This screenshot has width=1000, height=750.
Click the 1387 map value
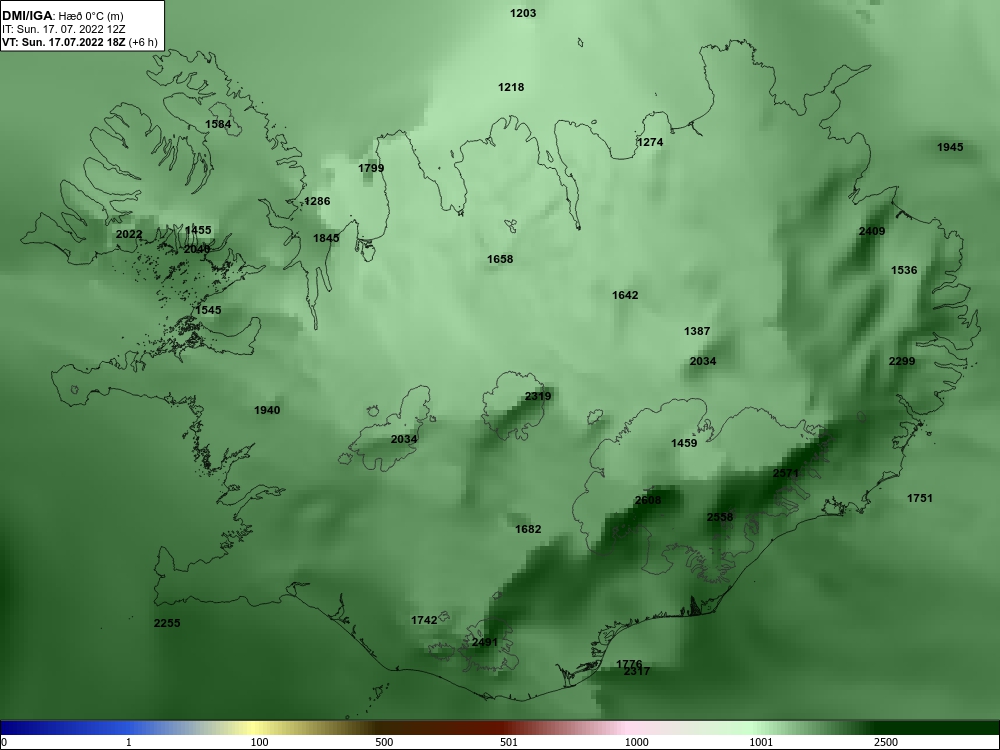pos(696,332)
